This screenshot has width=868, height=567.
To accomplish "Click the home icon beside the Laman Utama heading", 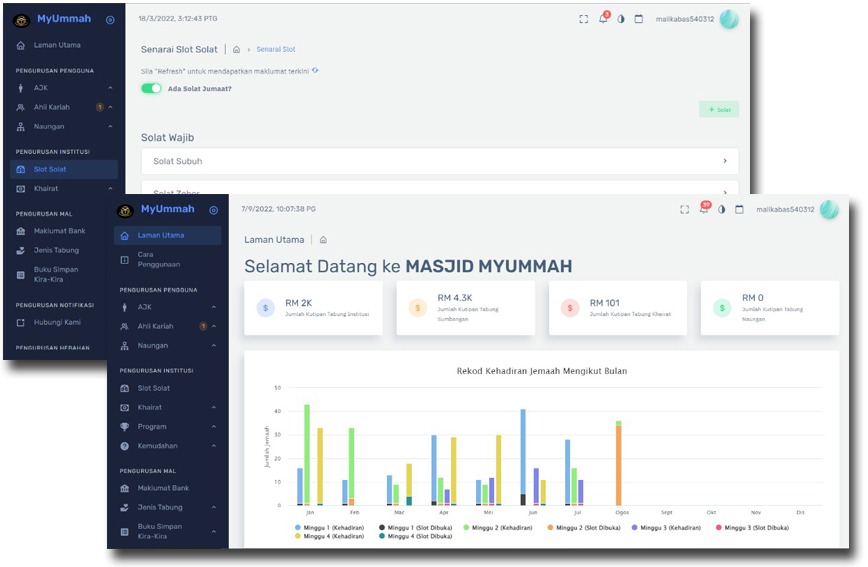I will click(323, 240).
